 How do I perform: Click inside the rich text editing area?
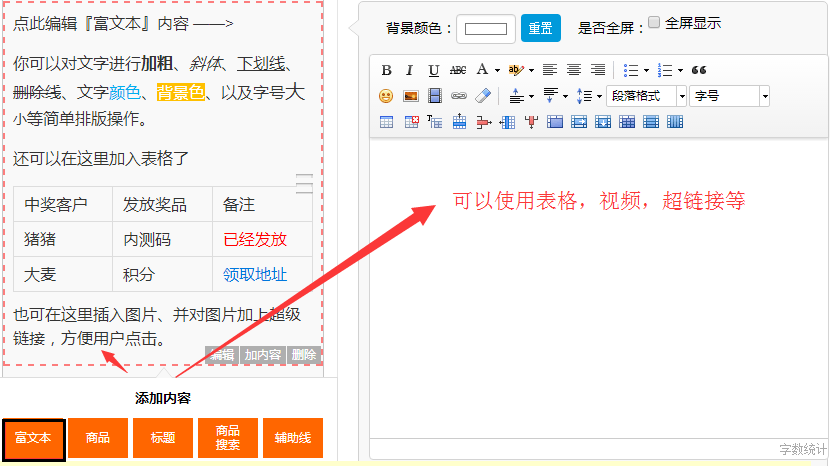point(599,289)
